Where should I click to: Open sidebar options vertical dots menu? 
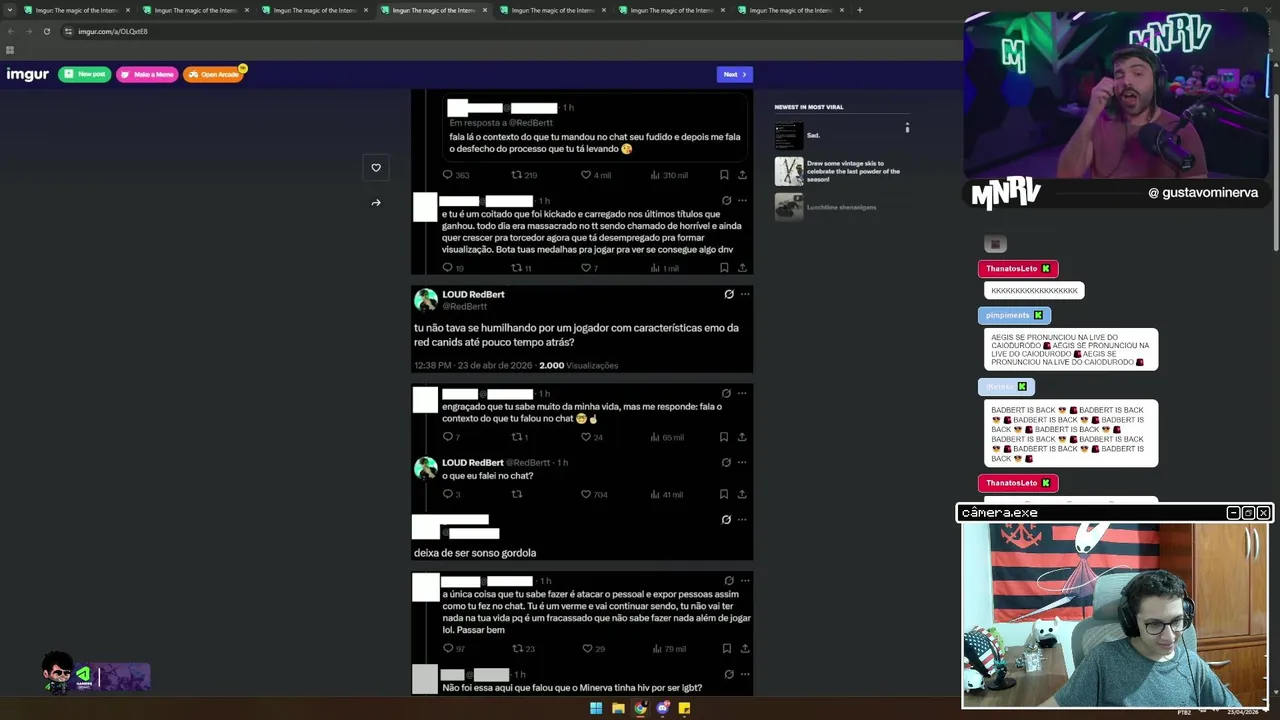tap(907, 128)
